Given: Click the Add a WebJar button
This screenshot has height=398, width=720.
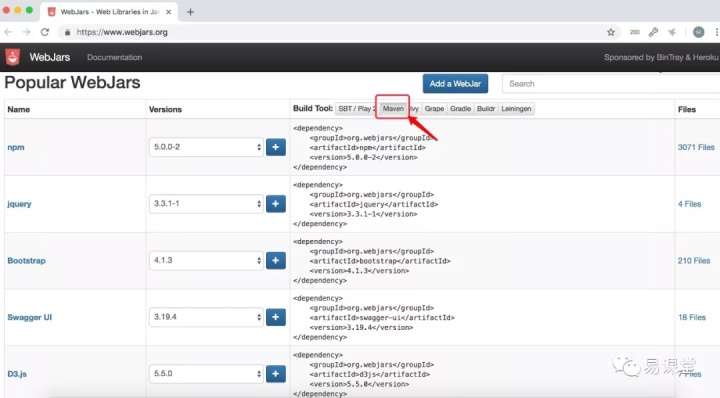Looking at the screenshot, I should pyautogui.click(x=455, y=84).
